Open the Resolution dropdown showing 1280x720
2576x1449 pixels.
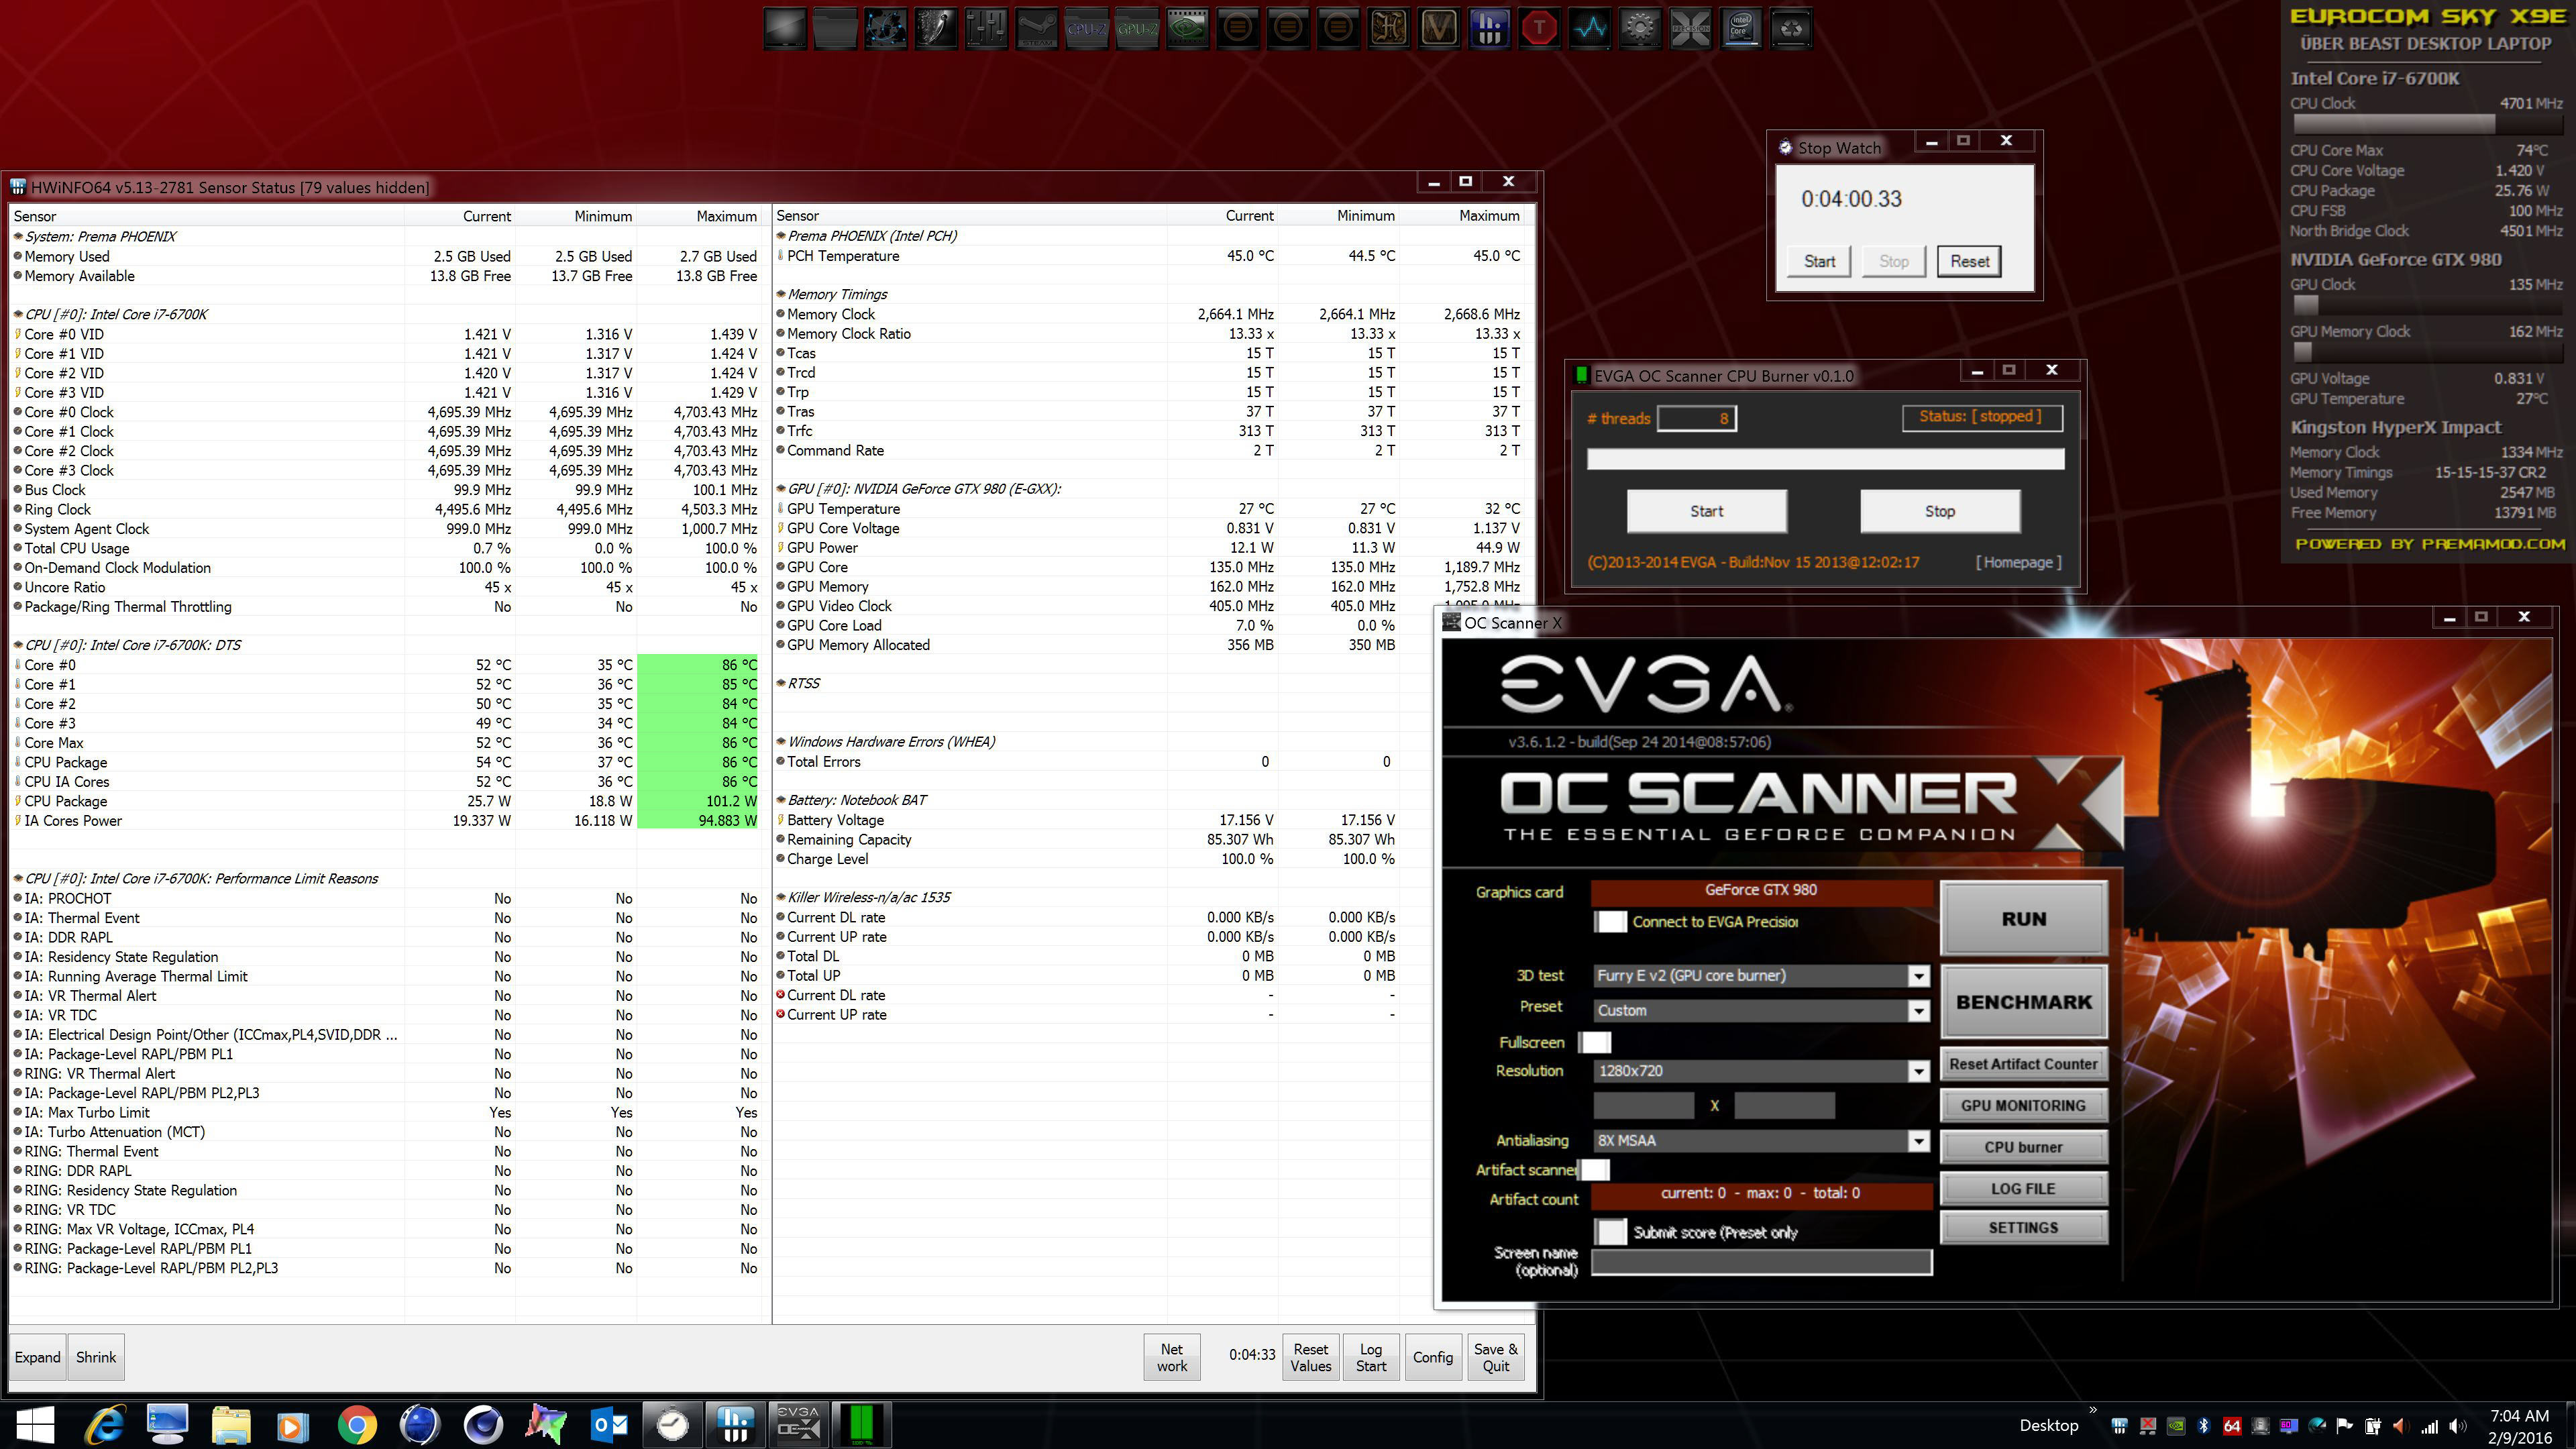[x=1761, y=1071]
